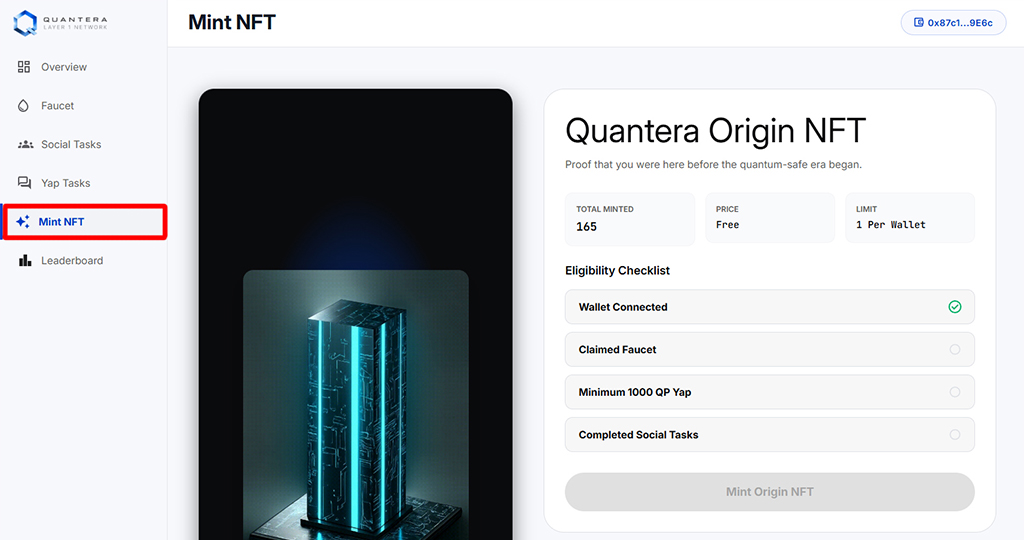Click the Quantera Origin NFT heading

pos(715,131)
